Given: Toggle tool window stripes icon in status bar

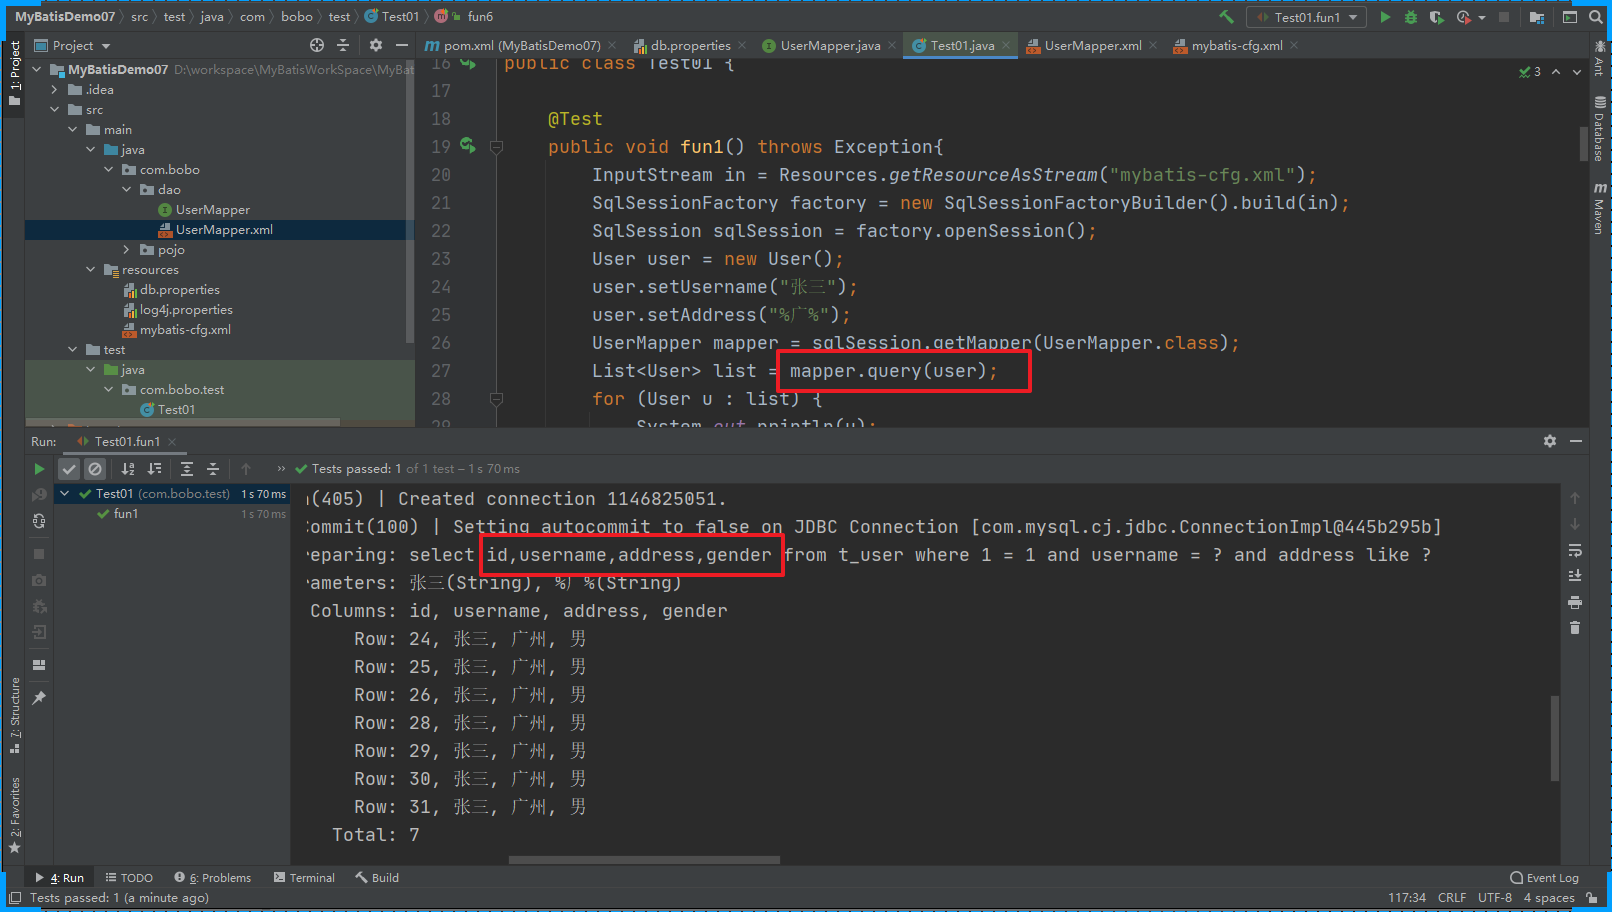Looking at the screenshot, I should tap(14, 898).
